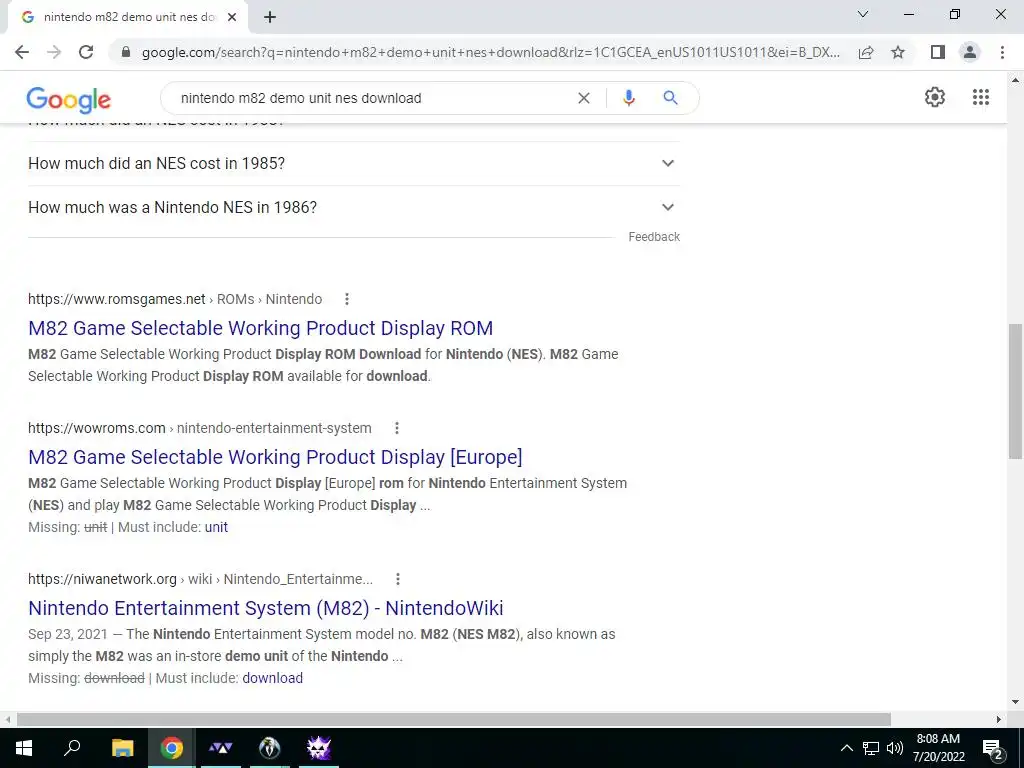Click the Feedback link

pyautogui.click(x=654, y=237)
